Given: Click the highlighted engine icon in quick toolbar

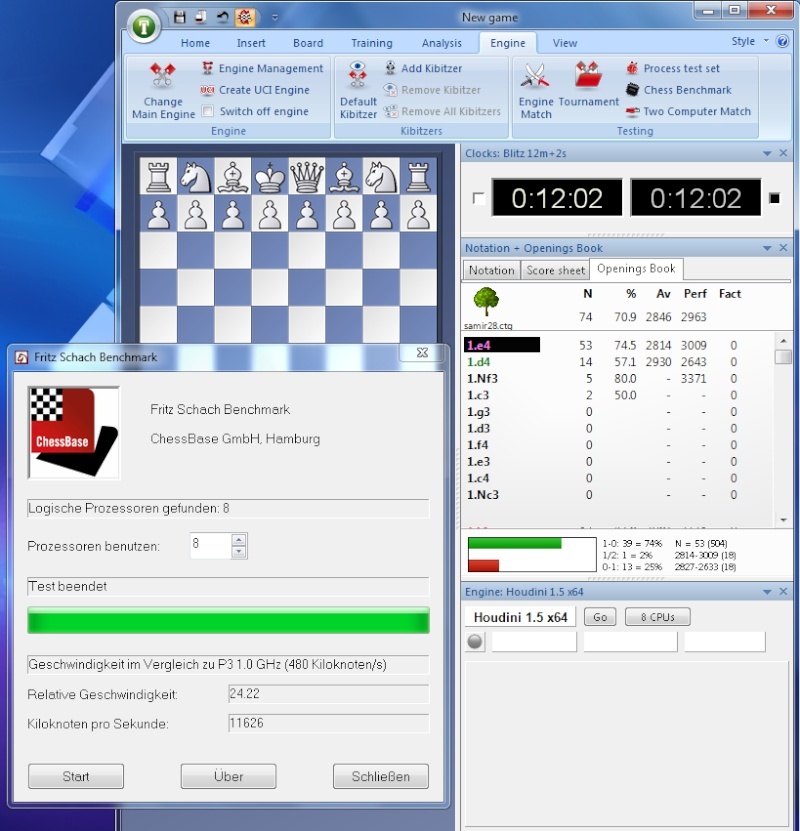Looking at the screenshot, I should click(244, 17).
